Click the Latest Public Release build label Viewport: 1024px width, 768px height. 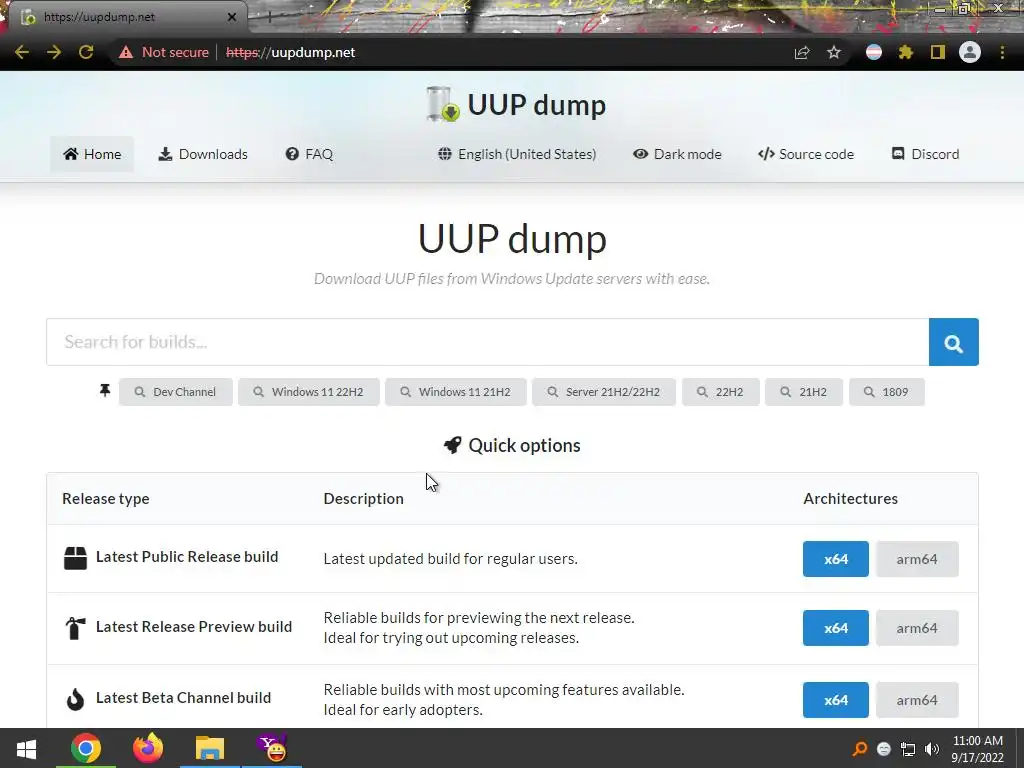[x=187, y=556]
